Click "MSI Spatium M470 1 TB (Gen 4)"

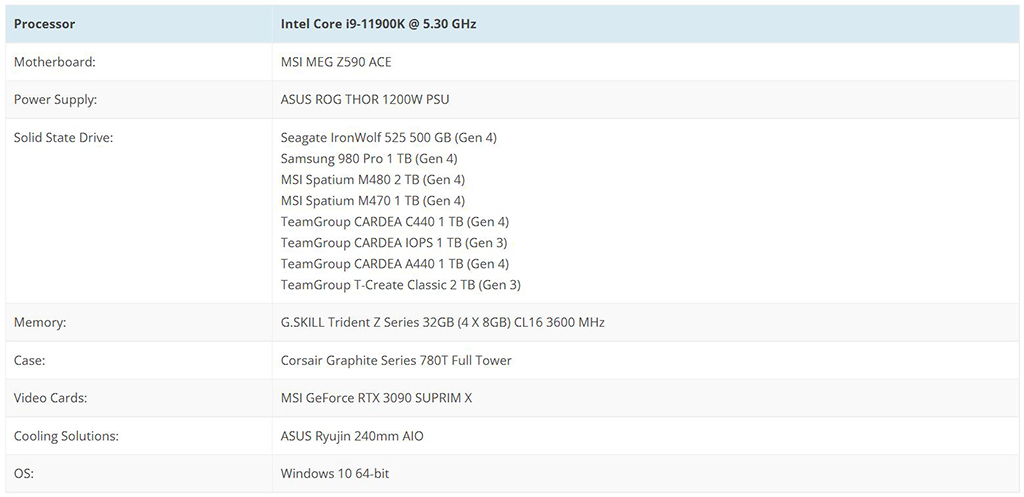click(373, 200)
